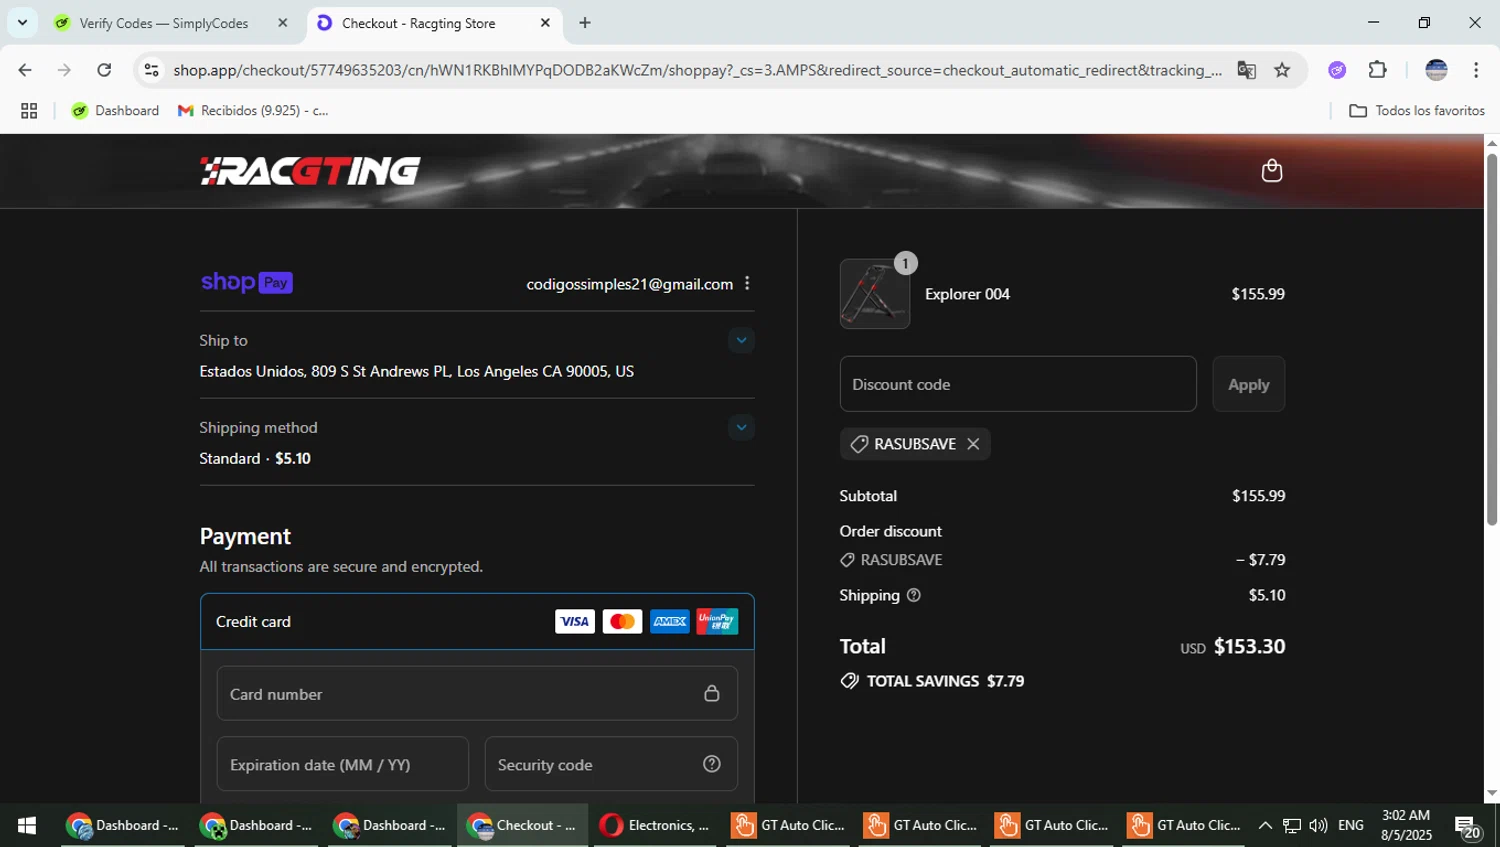The width and height of the screenshot is (1500, 847).
Task: Click the taskbar network icon
Action: click(x=1292, y=825)
